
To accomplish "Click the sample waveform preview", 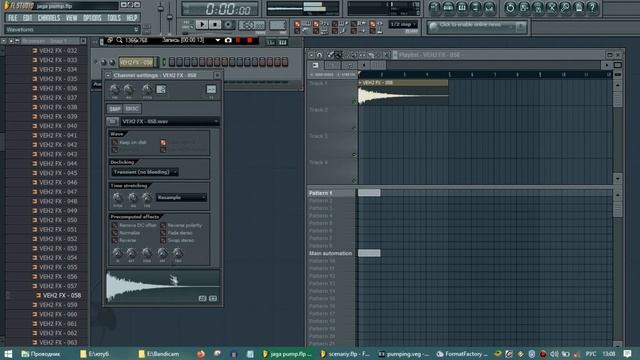I will pyautogui.click(x=163, y=286).
